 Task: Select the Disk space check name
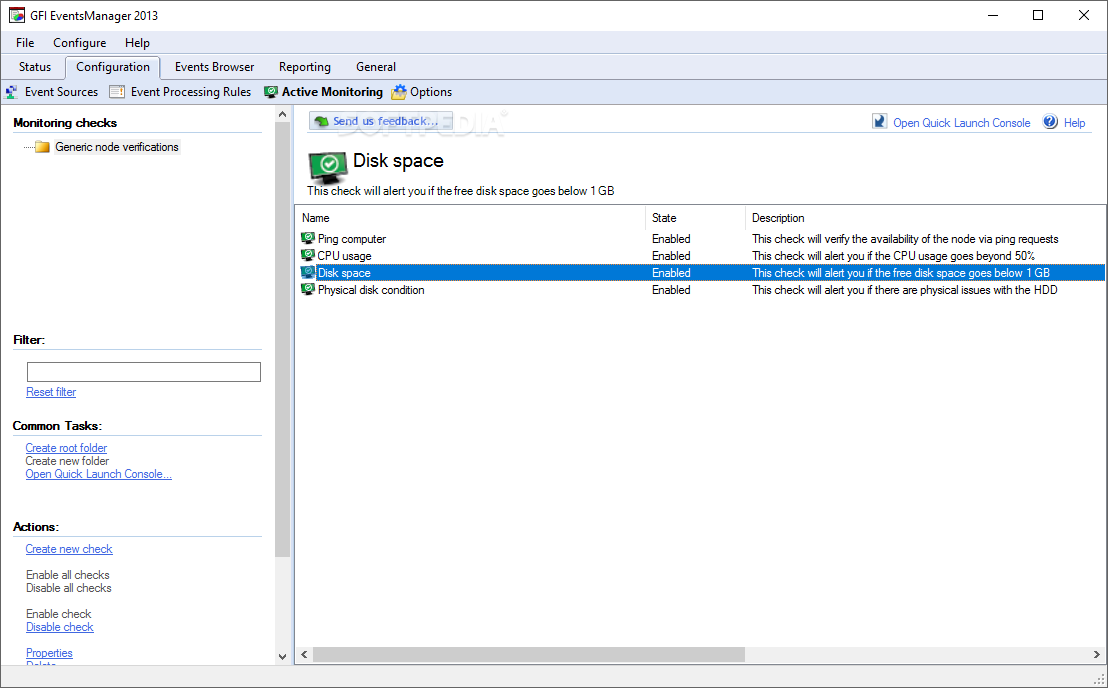(x=344, y=273)
